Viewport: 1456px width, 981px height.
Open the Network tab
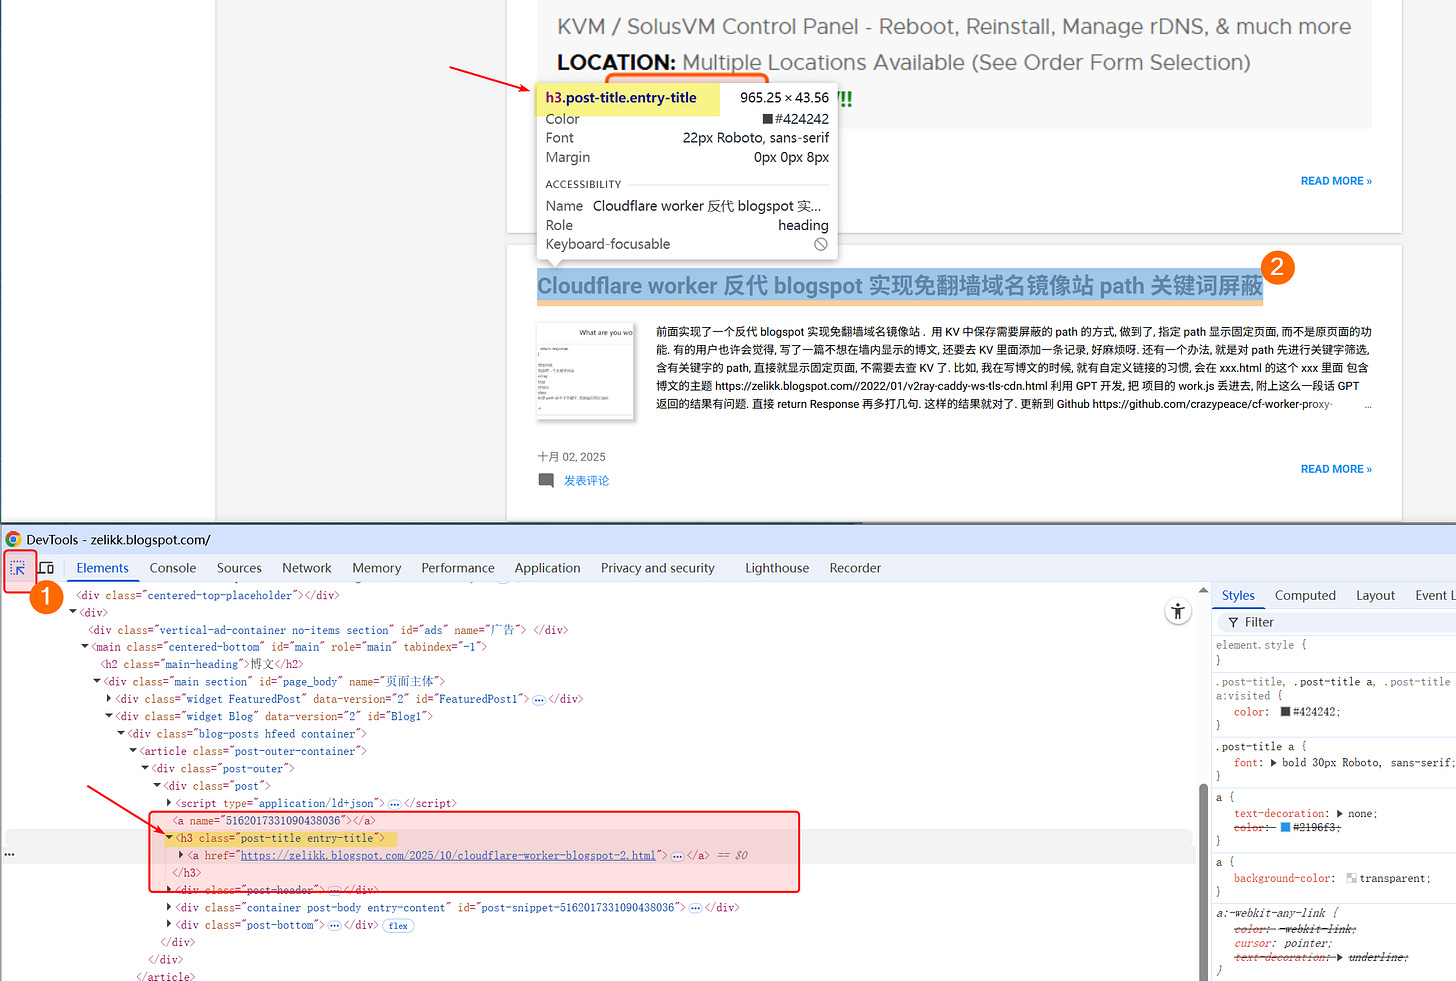(307, 568)
